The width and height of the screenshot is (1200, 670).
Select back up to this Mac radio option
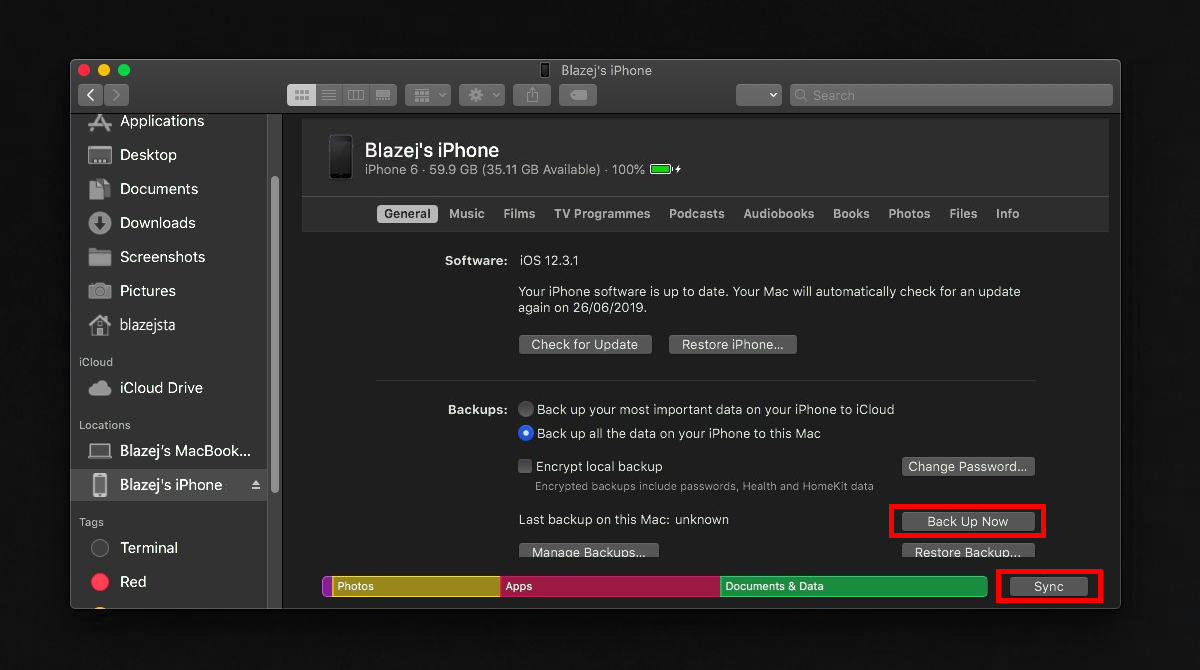pyautogui.click(x=526, y=434)
